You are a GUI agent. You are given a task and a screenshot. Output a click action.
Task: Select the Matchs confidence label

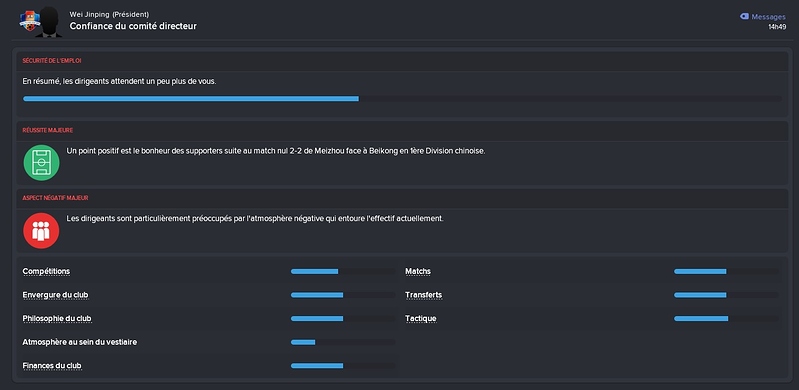pyautogui.click(x=418, y=271)
